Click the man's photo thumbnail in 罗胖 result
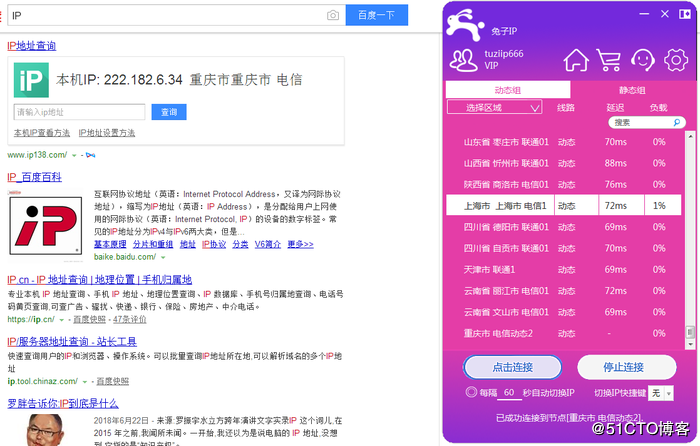Viewport: 700px width, 446px height. 45,430
